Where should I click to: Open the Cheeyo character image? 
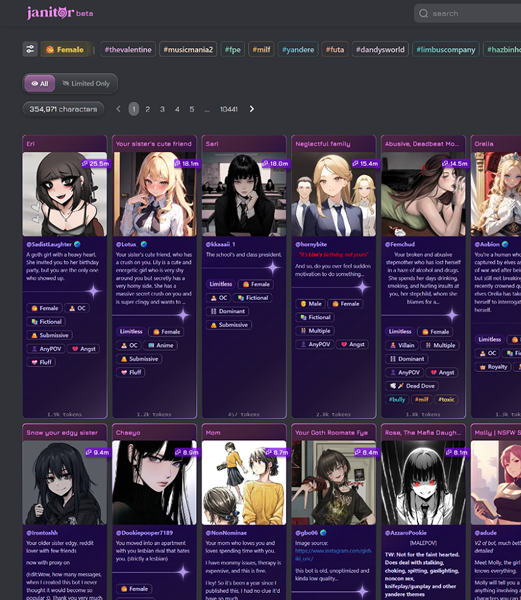pos(155,483)
